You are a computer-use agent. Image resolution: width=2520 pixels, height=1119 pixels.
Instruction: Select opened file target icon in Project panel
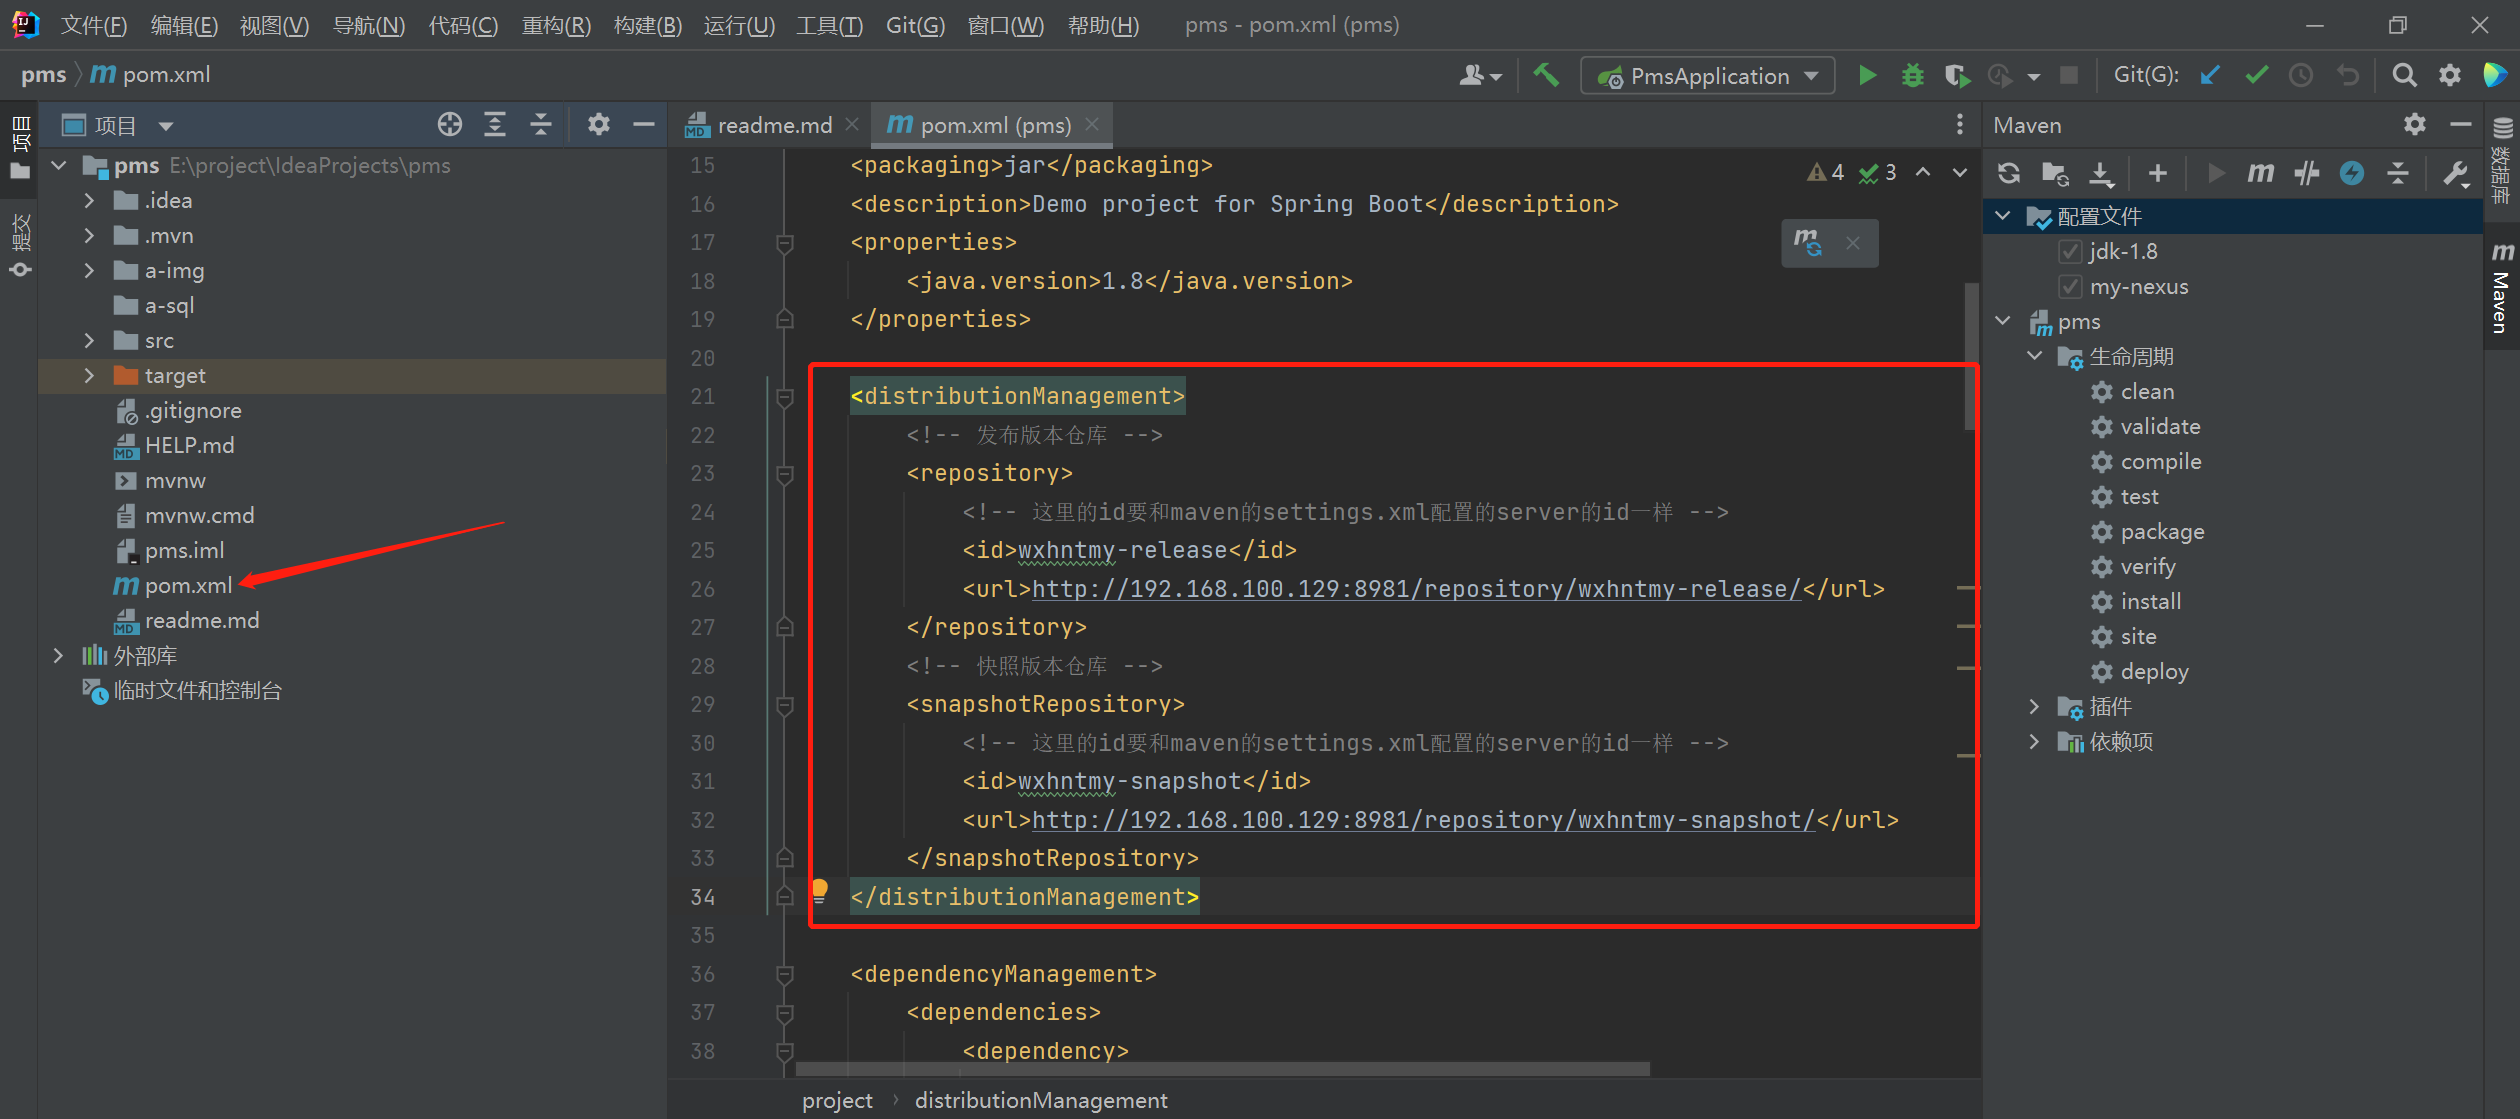[450, 125]
